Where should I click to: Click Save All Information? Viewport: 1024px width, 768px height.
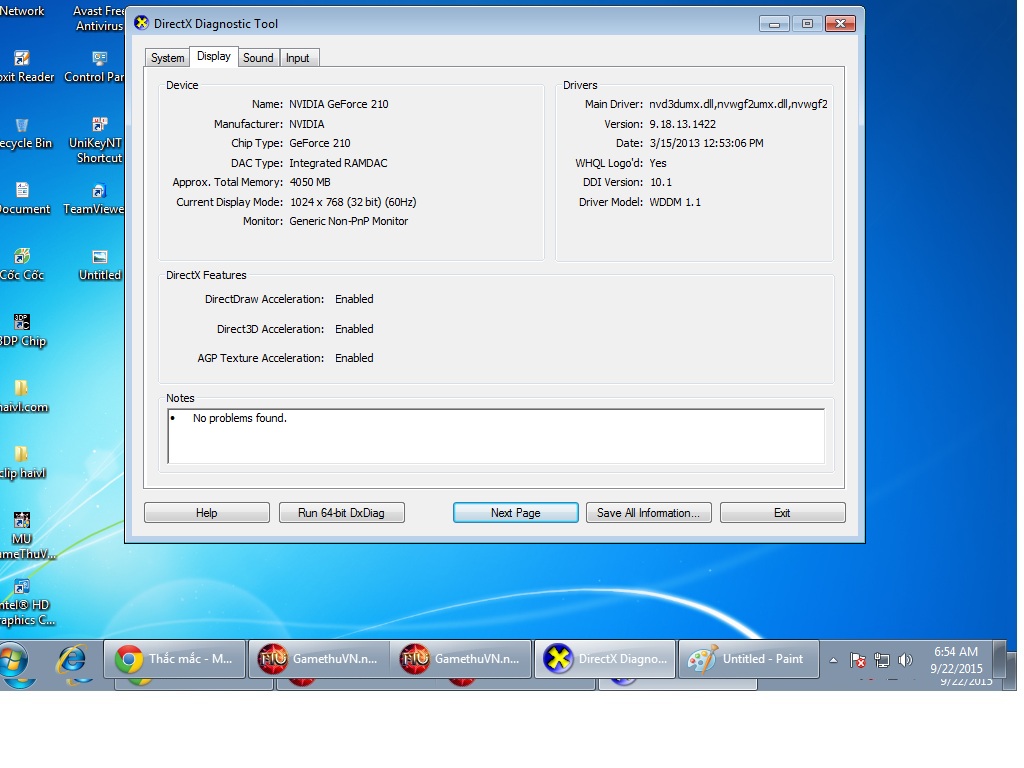[648, 513]
